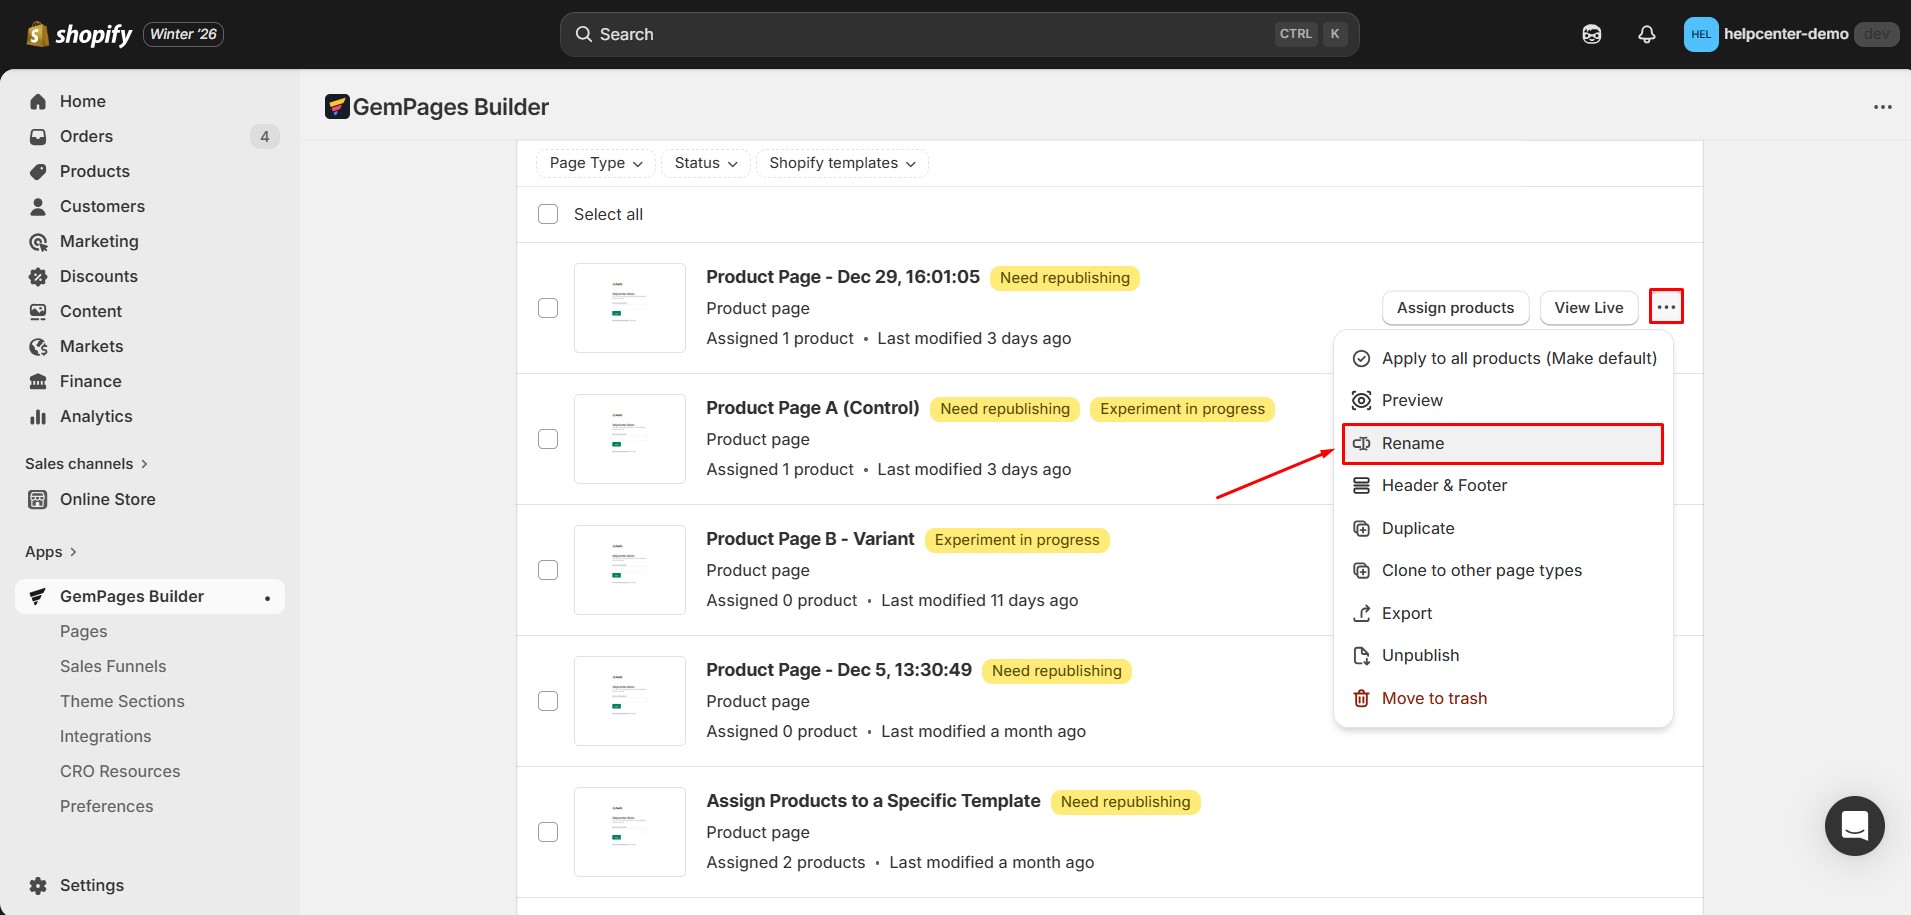Open the Sidekick assistant icon in top bar
The height and width of the screenshot is (915, 1911).
click(1591, 34)
